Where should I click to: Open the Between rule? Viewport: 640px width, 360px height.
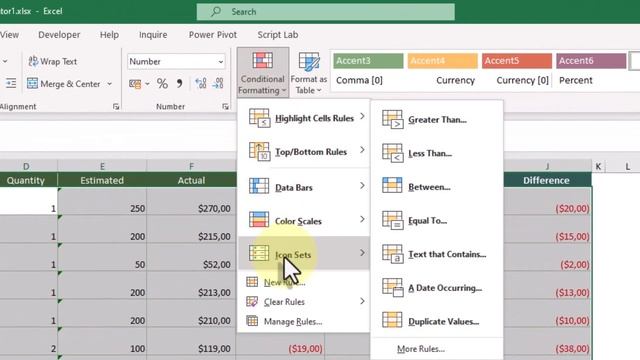tap(437, 187)
